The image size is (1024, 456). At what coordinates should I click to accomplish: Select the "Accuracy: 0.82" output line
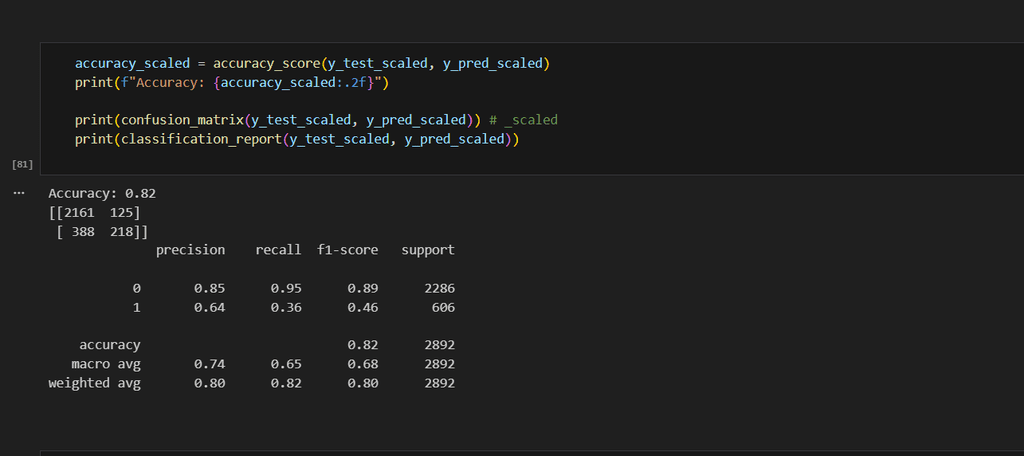tap(102, 193)
